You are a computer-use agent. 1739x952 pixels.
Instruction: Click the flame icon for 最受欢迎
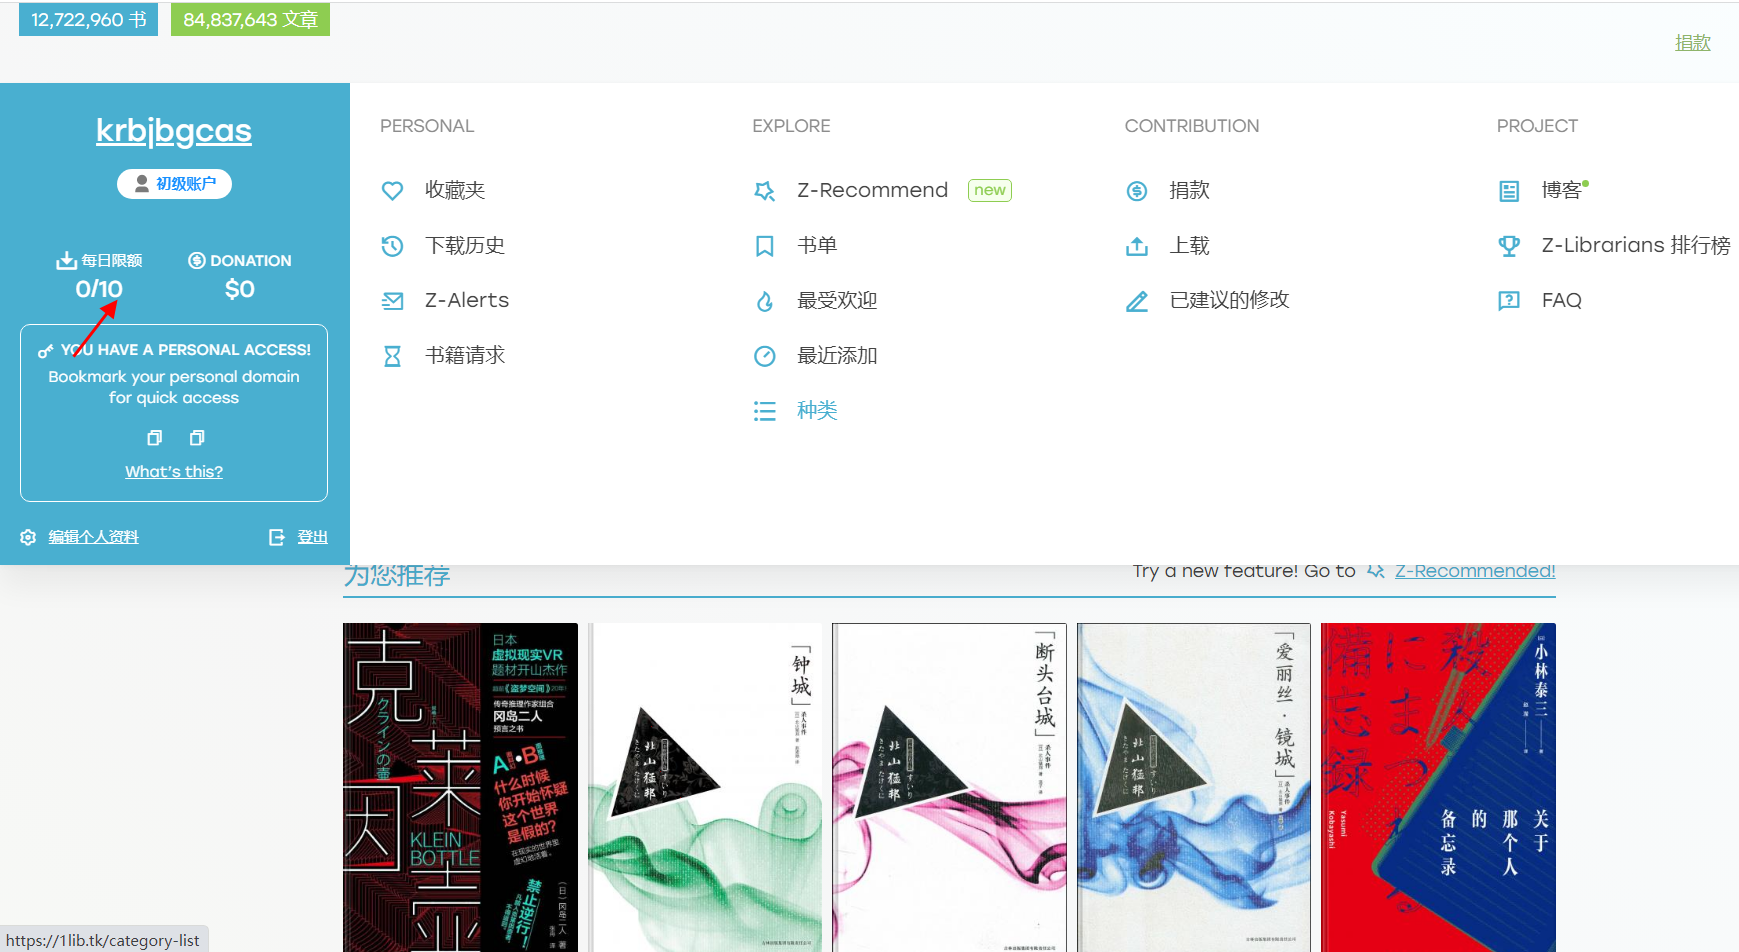[765, 301]
